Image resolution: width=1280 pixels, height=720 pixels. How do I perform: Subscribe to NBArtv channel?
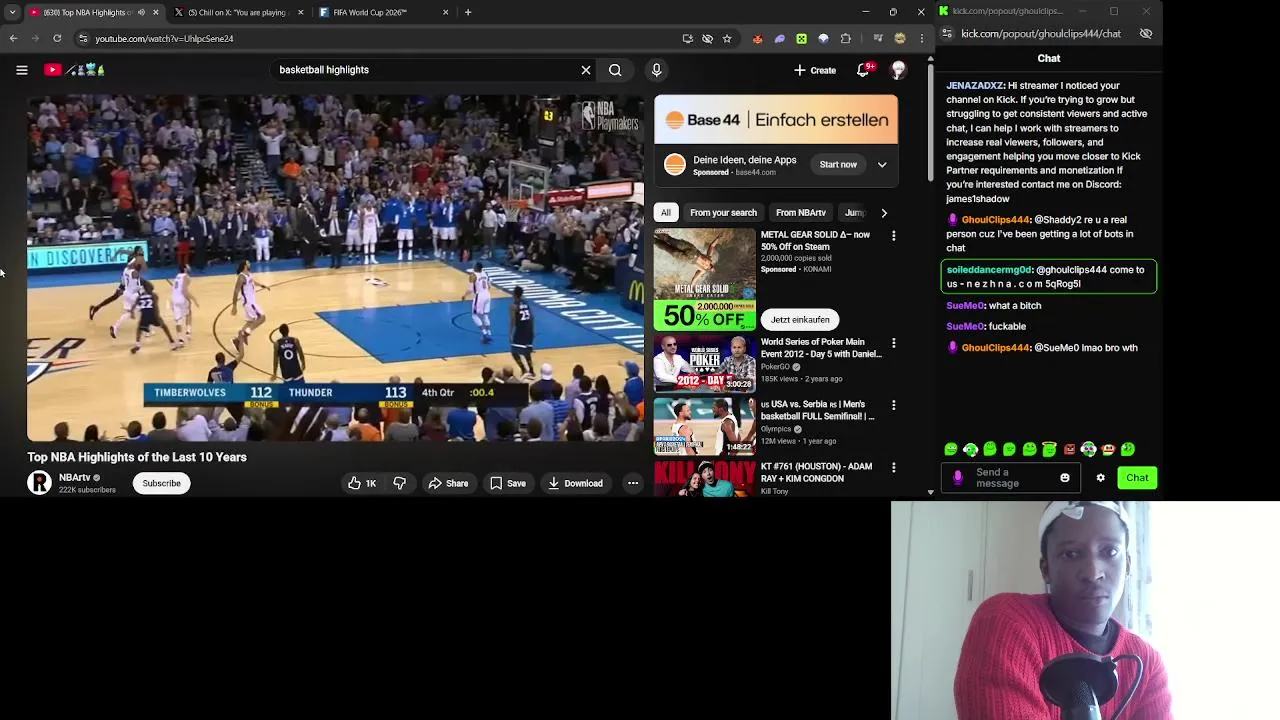point(161,483)
